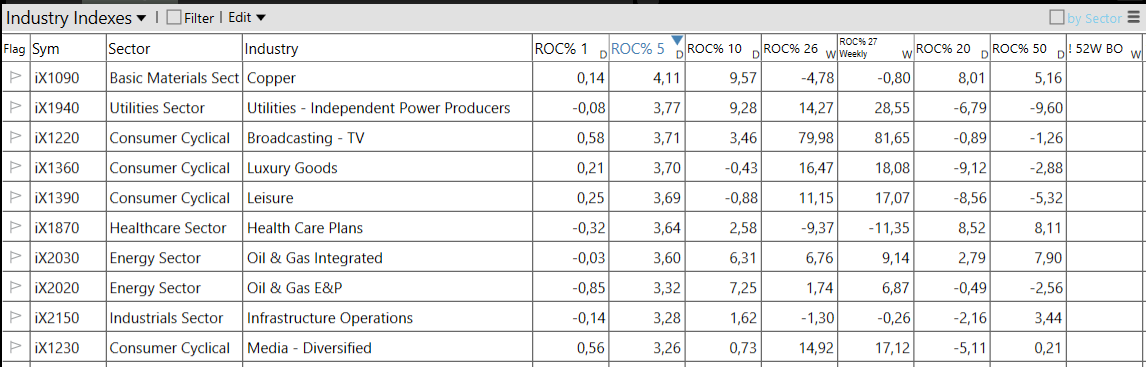Flag the Oil & Gas Integrated row

pyautogui.click(x=15, y=257)
